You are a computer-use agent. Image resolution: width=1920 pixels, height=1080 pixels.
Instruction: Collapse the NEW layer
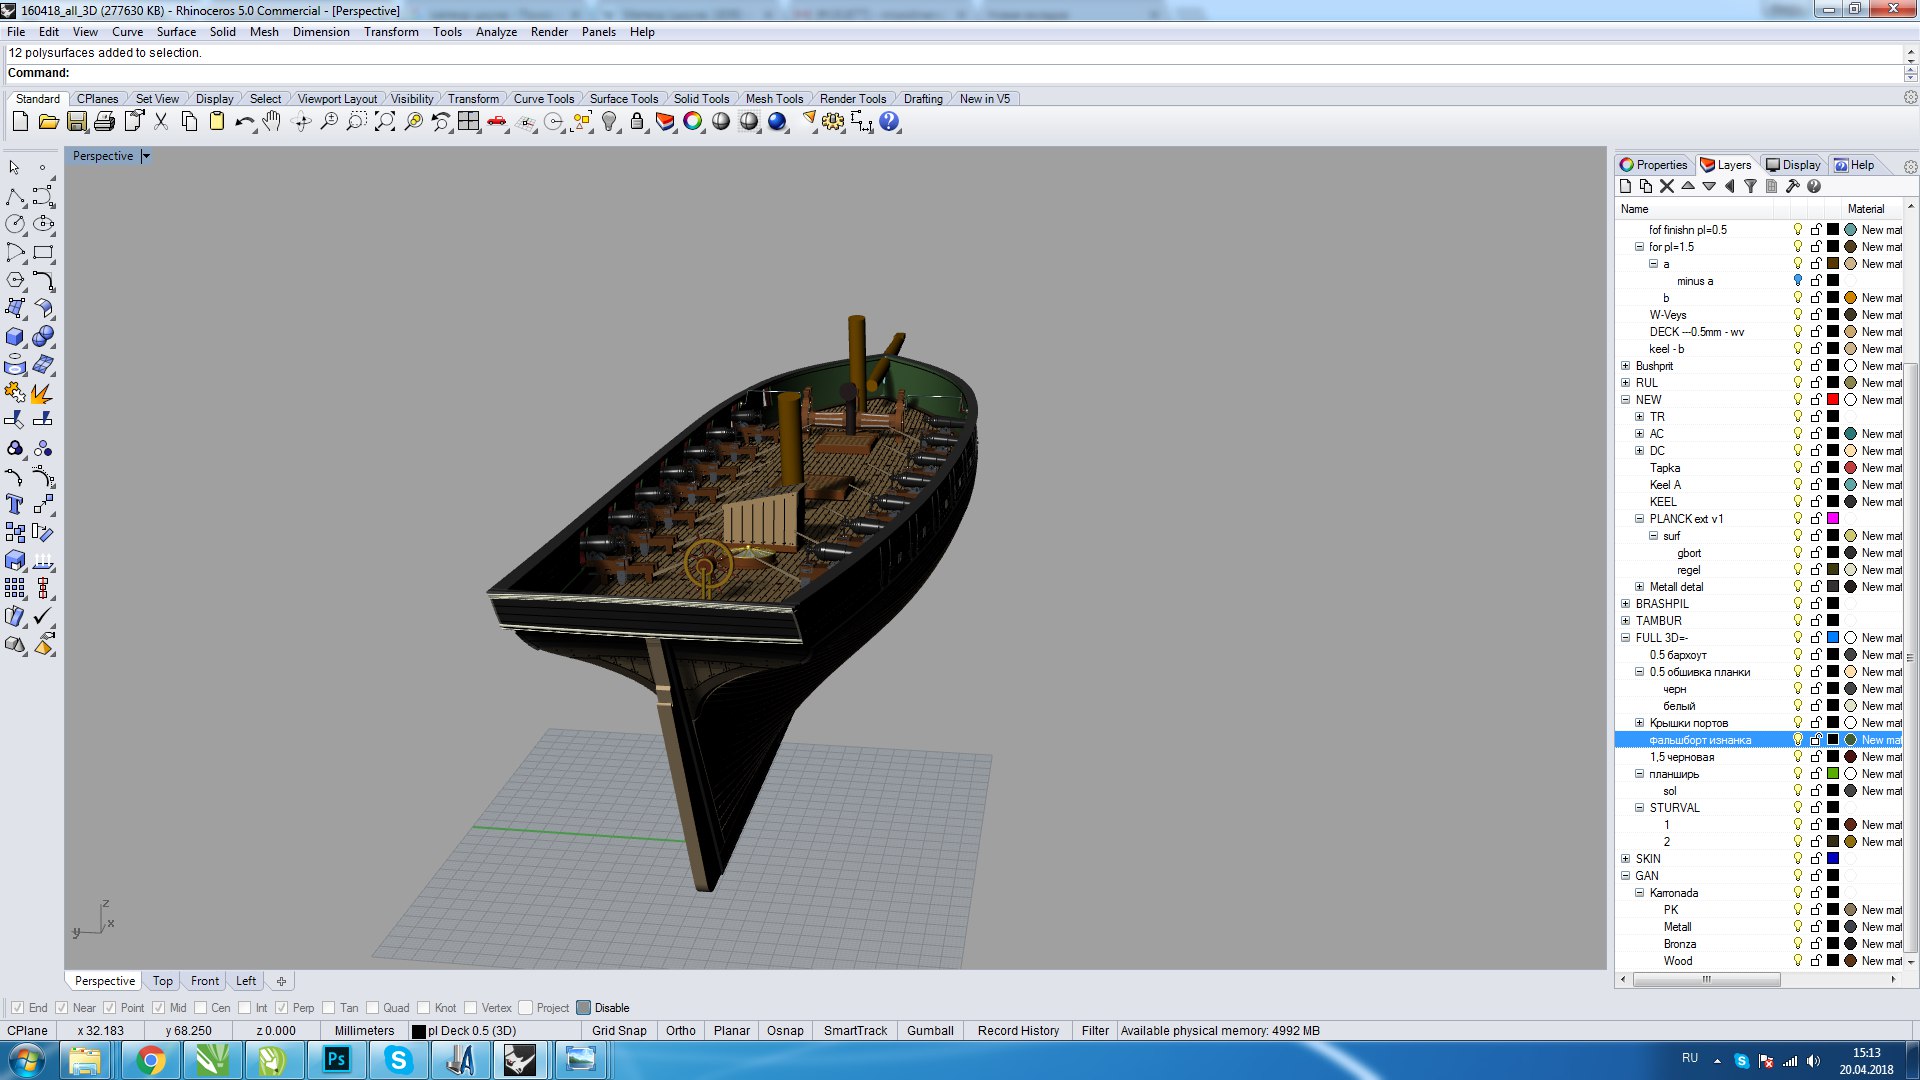[1625, 400]
